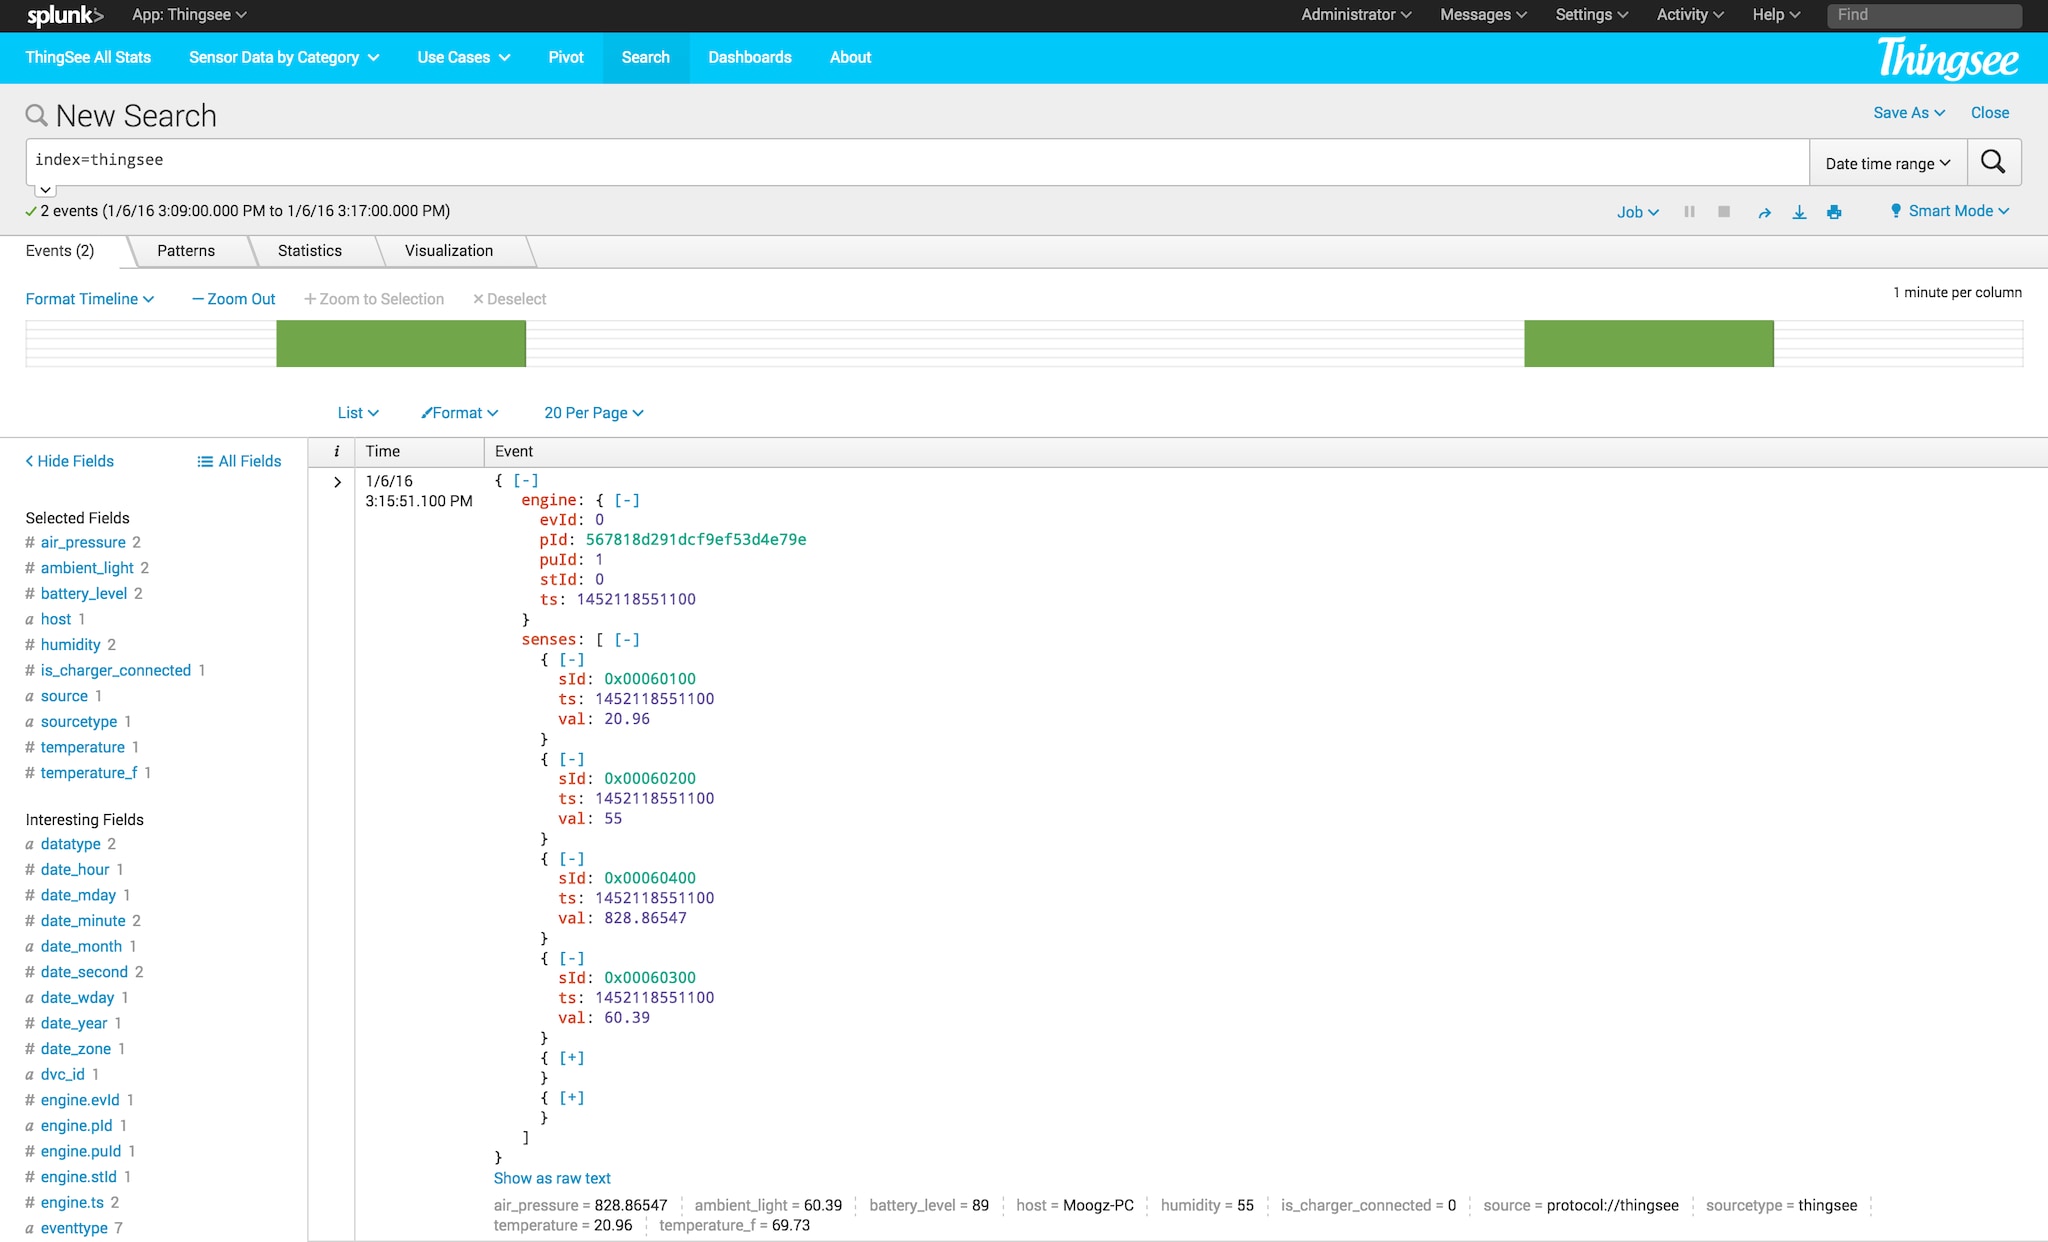The height and width of the screenshot is (1242, 2048).
Task: Open Messages menu
Action: click(1483, 15)
